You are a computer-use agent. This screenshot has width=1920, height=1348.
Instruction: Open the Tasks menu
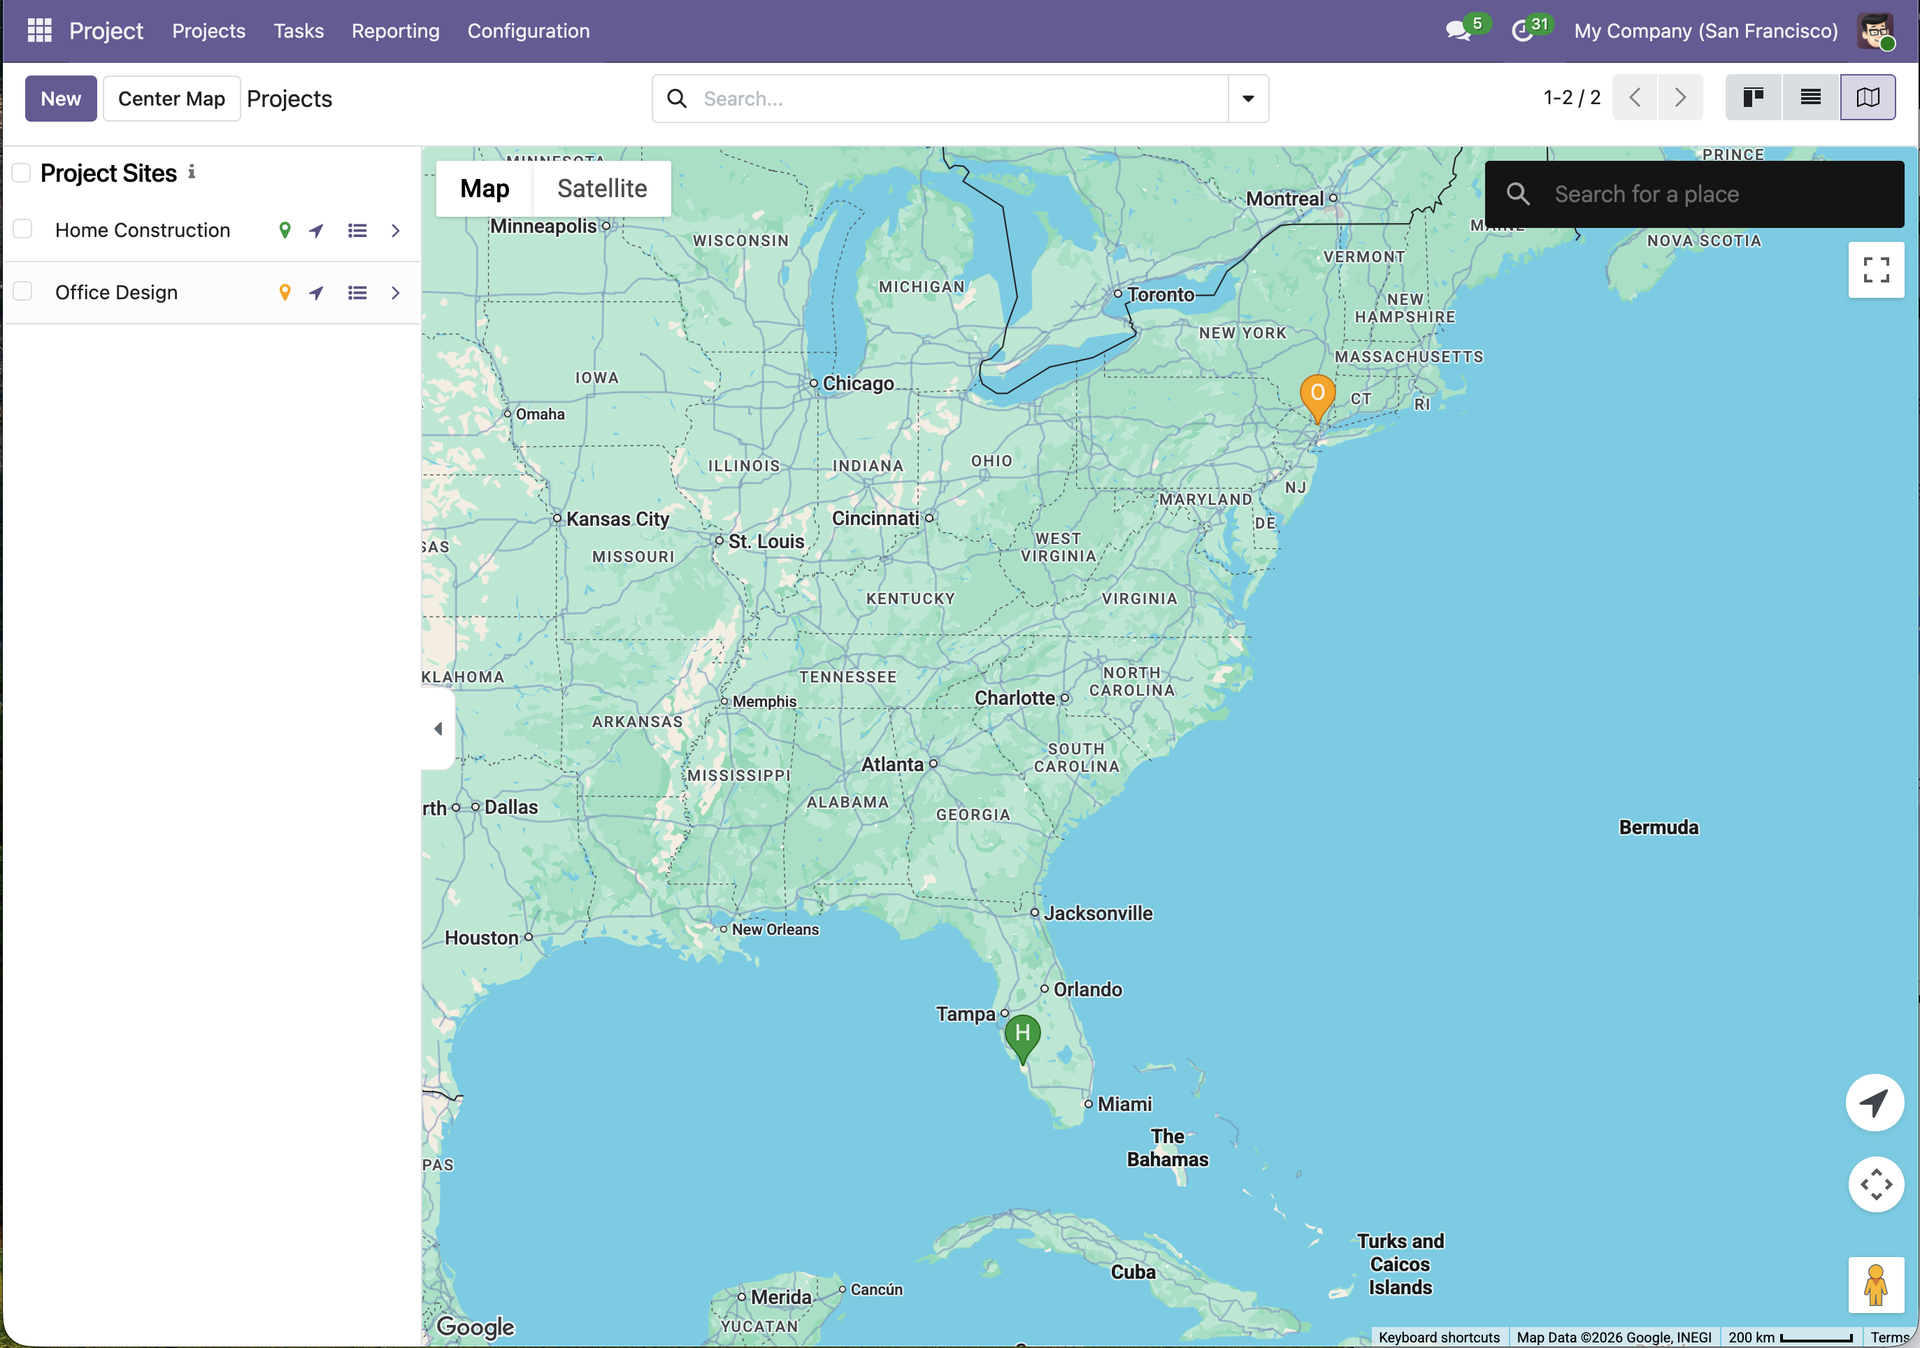298,31
